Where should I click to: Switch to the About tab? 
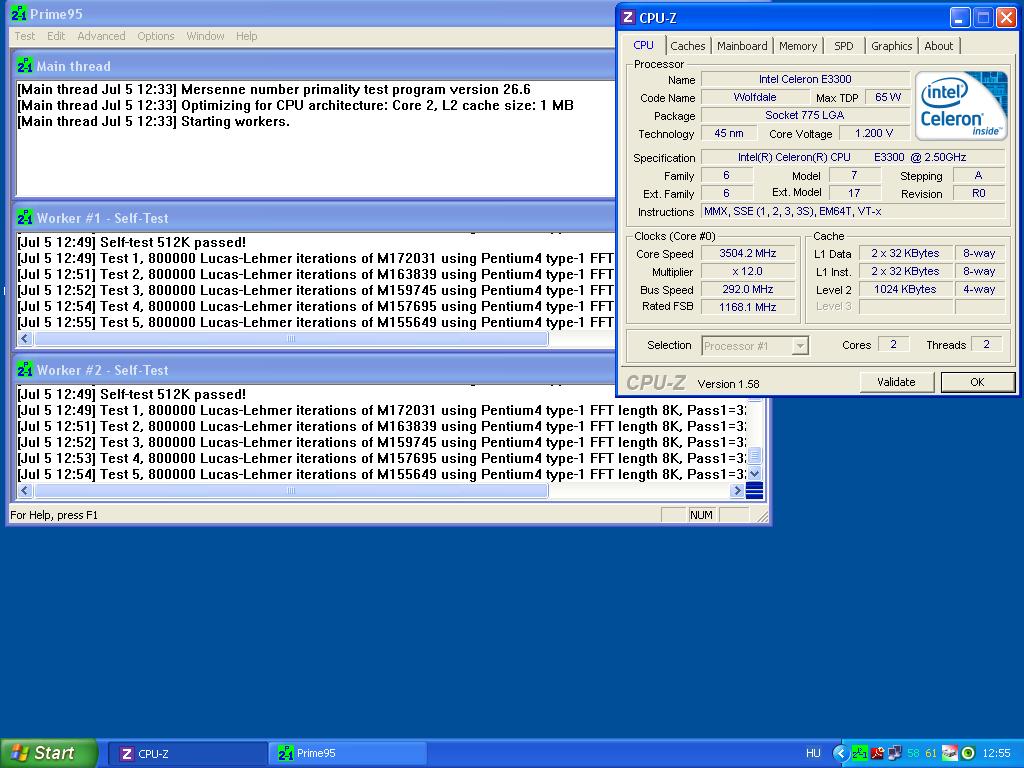tap(938, 46)
